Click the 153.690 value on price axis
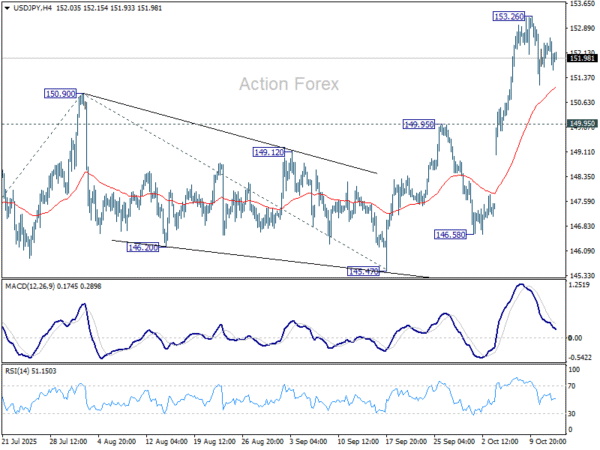Viewport: 600px width, 450px height. (581, 4)
